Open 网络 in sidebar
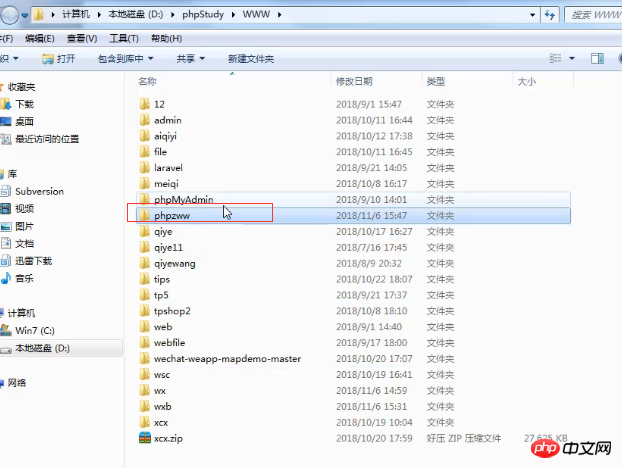622x468 pixels. click(x=17, y=383)
